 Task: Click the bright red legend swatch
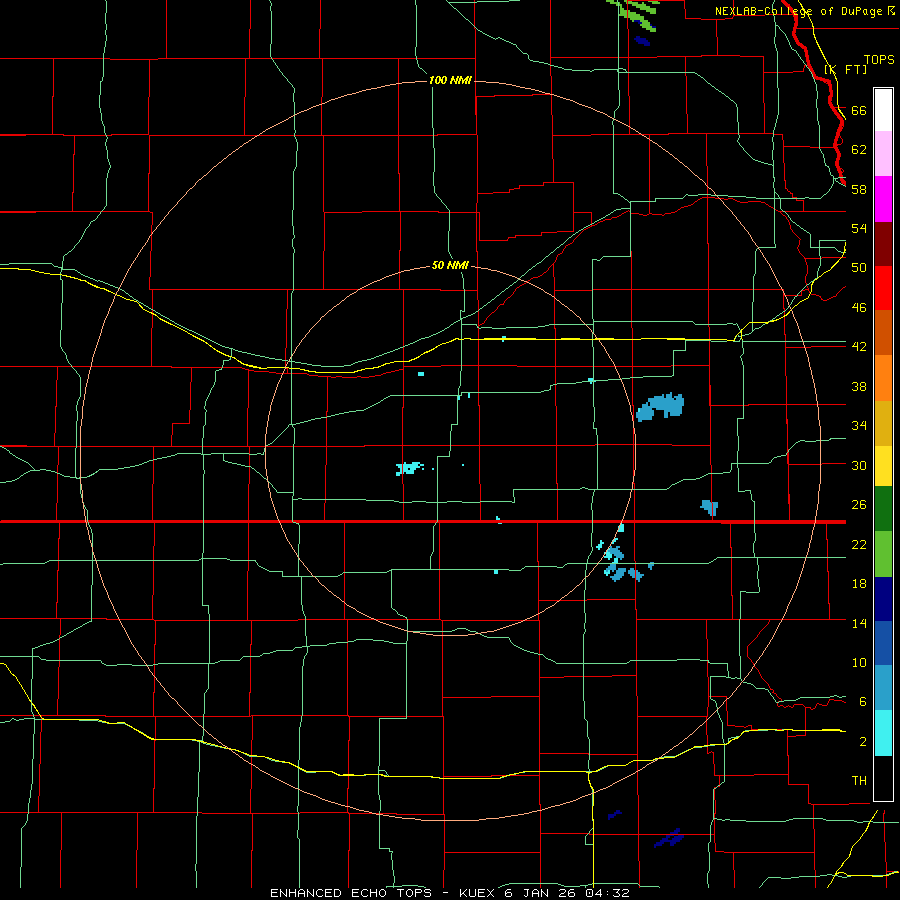coord(883,288)
